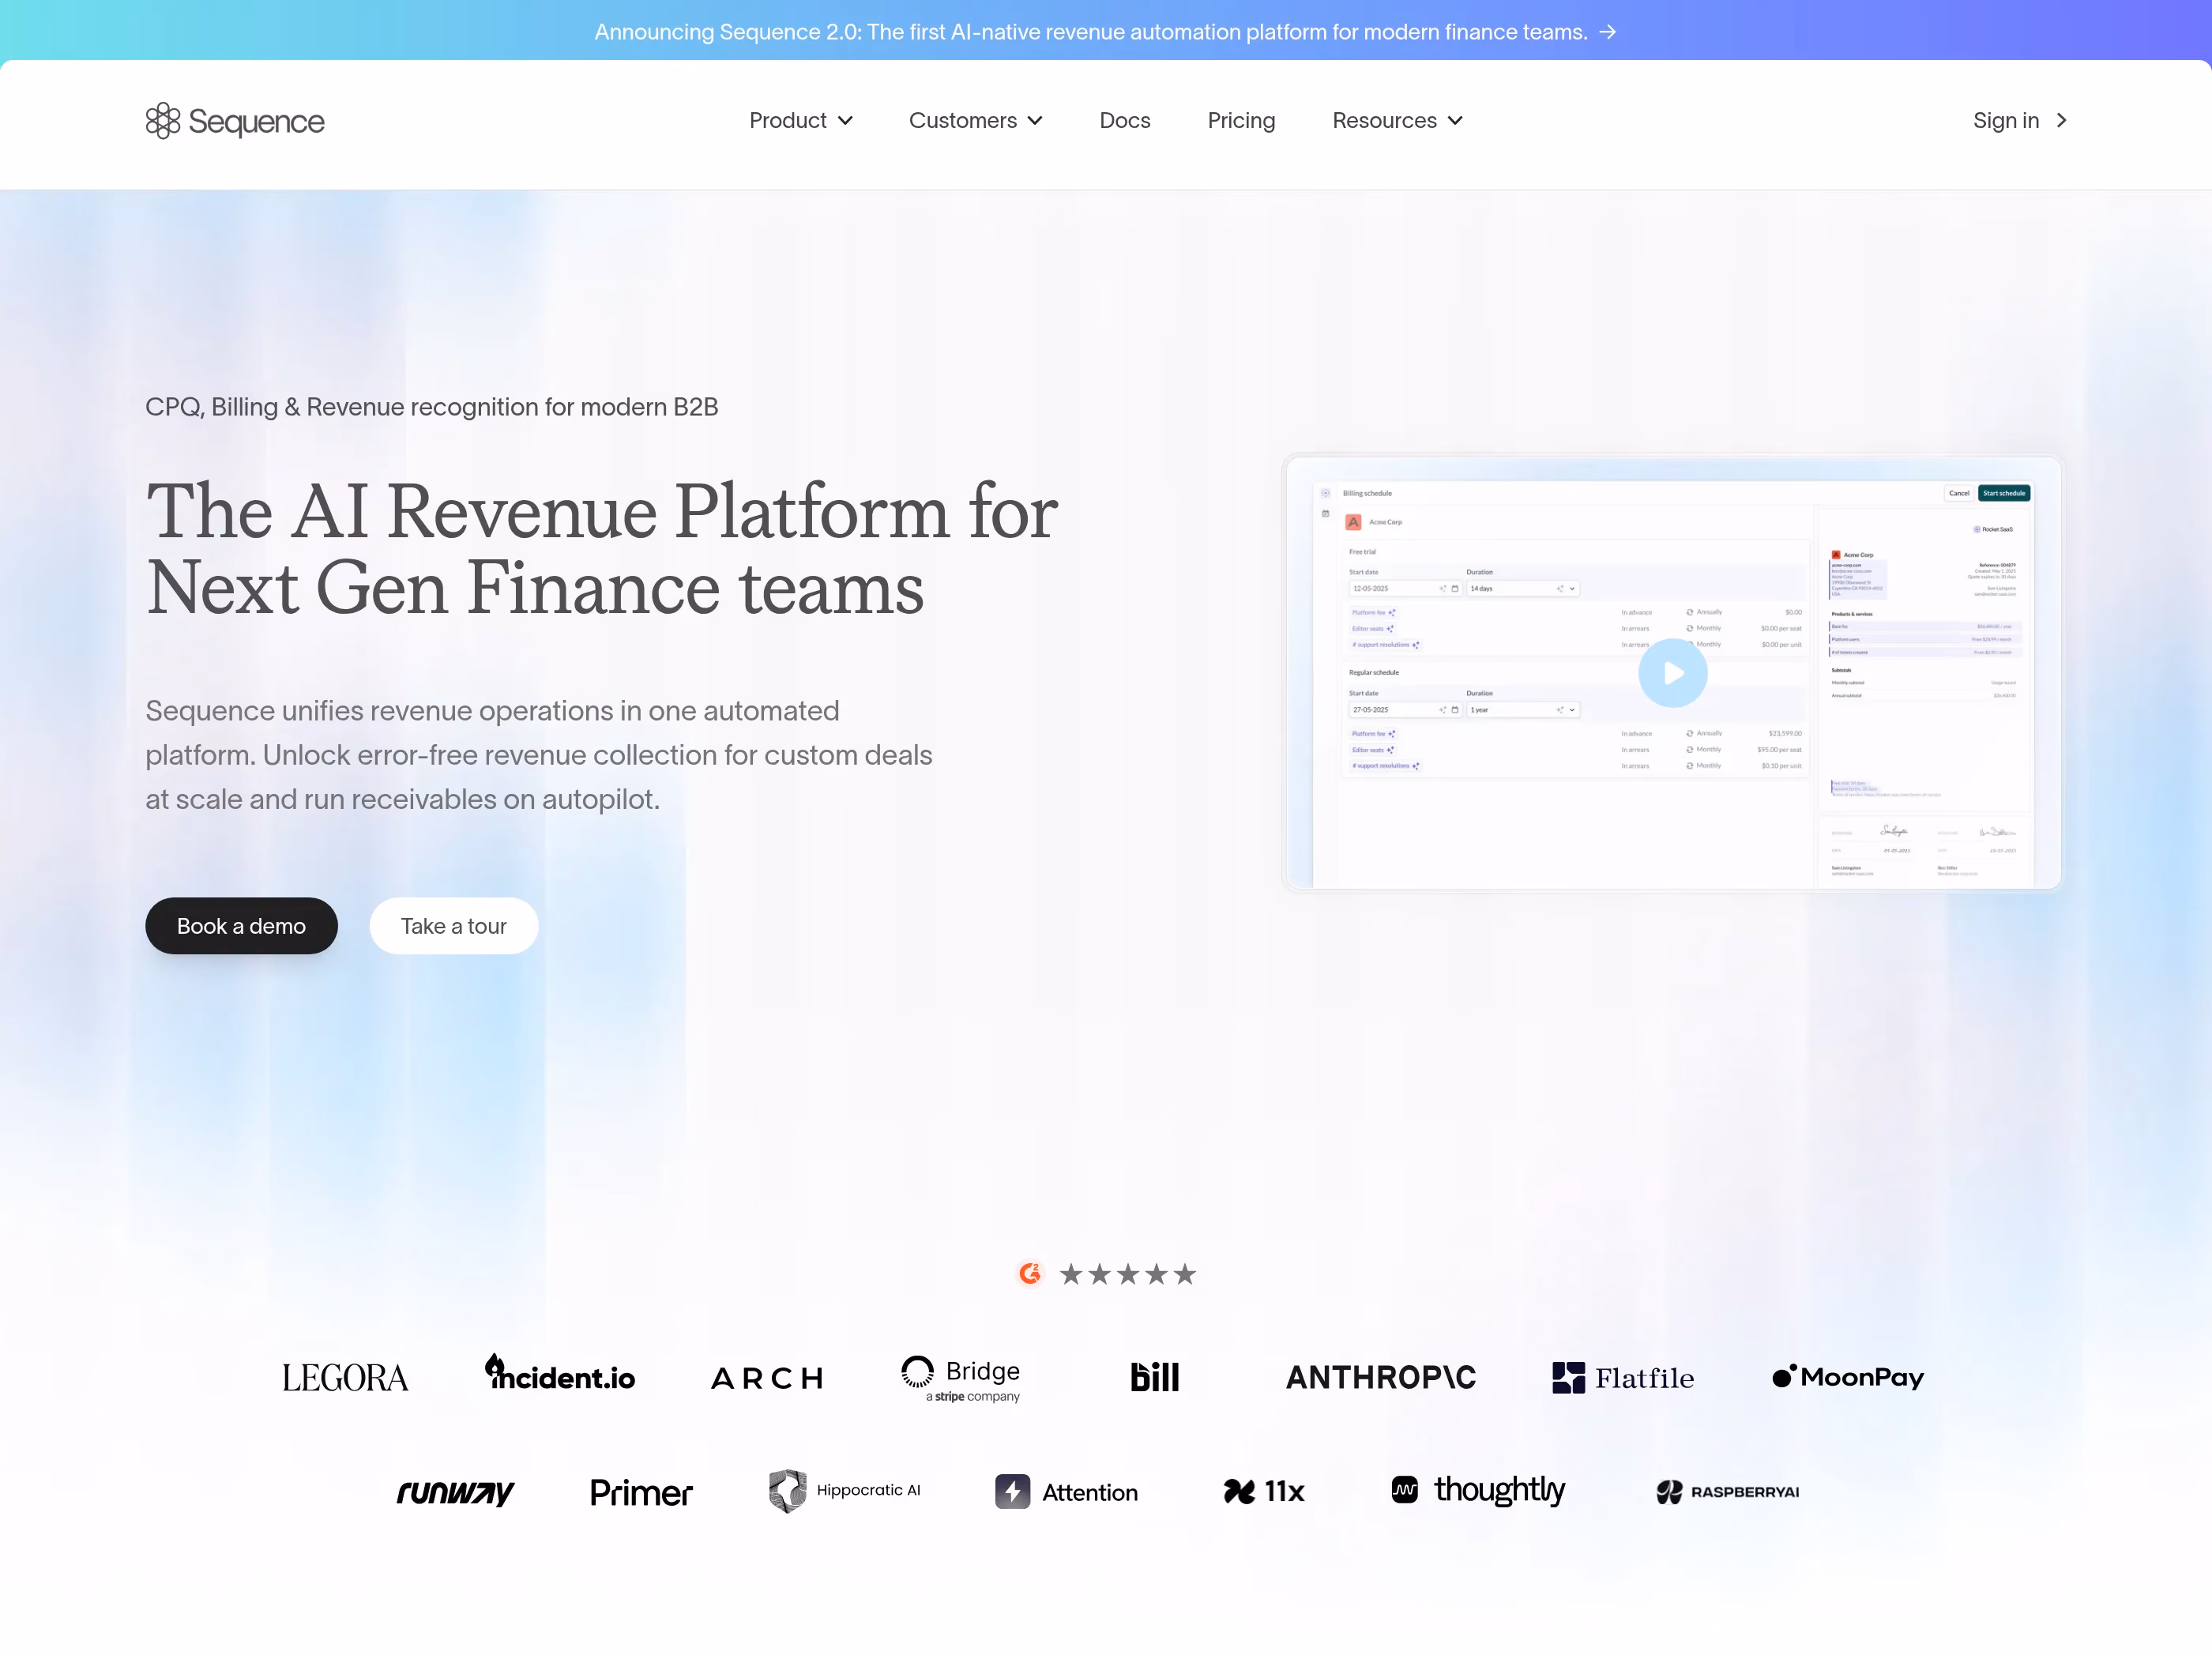
Task: Open the Product dropdown menu
Action: pos(801,121)
